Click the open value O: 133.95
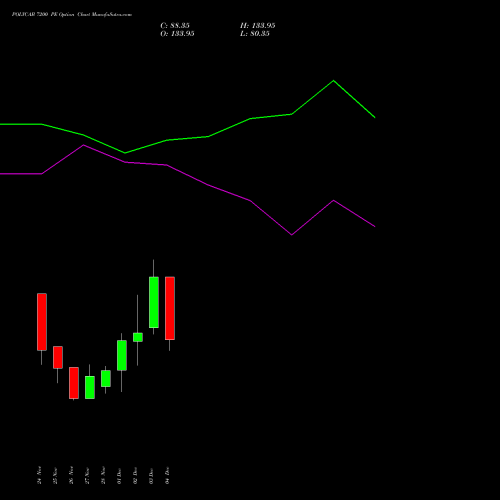 (177, 34)
